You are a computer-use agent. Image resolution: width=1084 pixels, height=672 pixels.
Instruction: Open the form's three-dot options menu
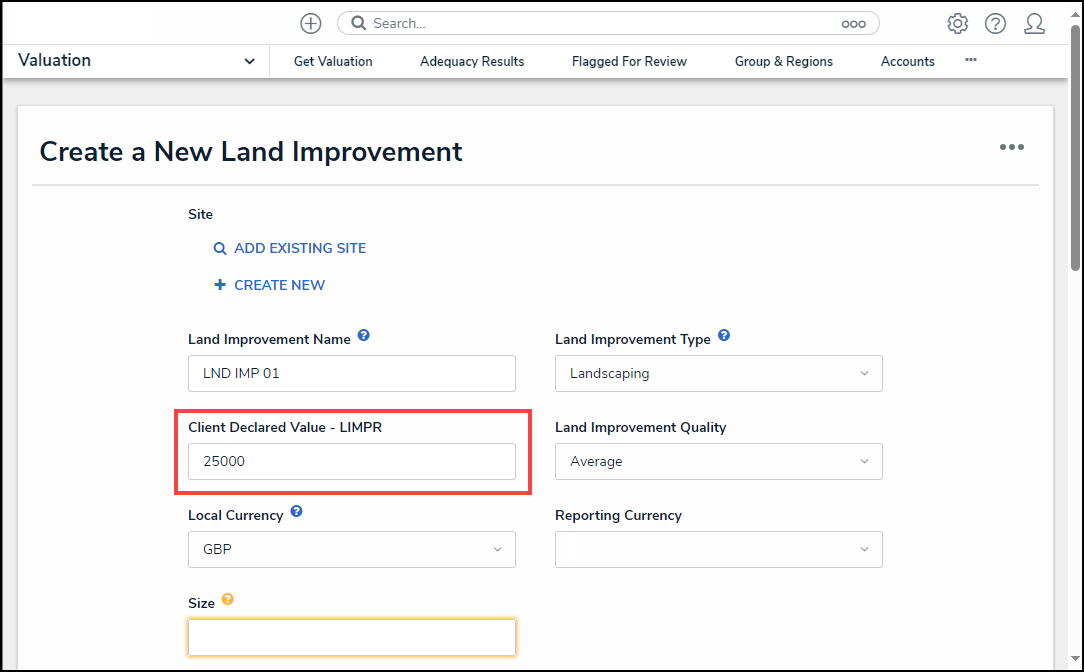(1011, 147)
